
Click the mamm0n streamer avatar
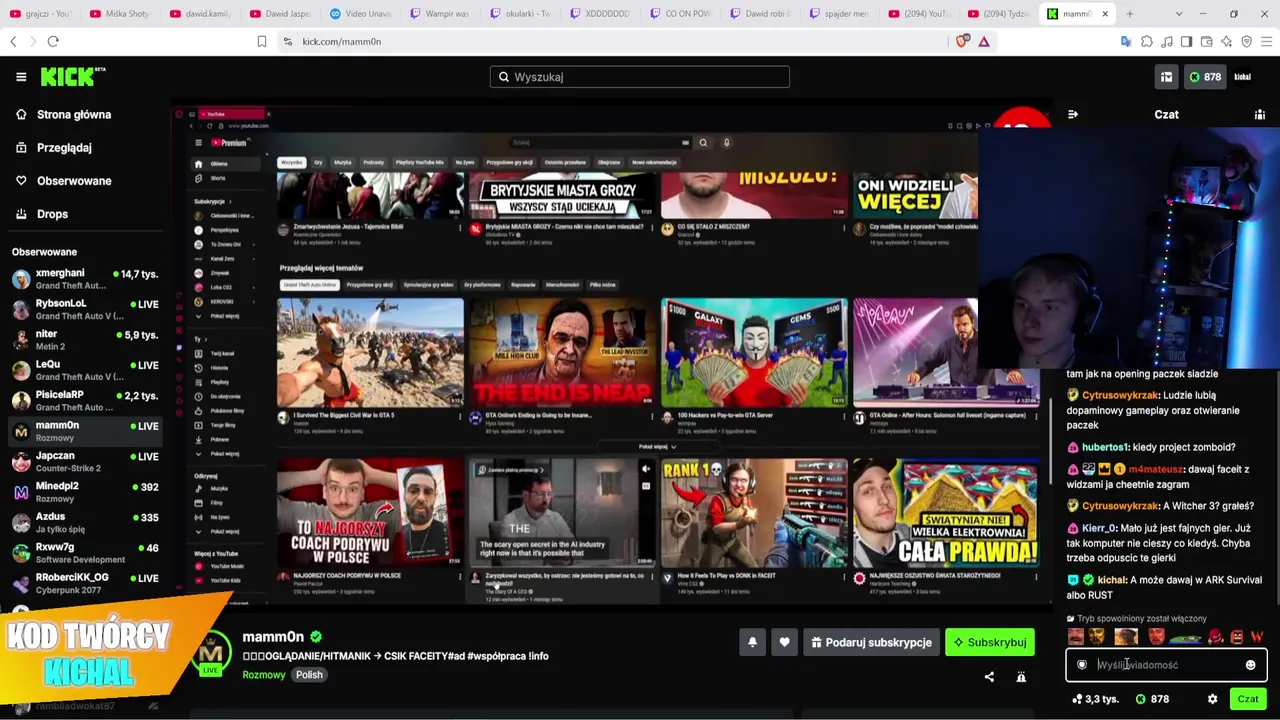(211, 654)
